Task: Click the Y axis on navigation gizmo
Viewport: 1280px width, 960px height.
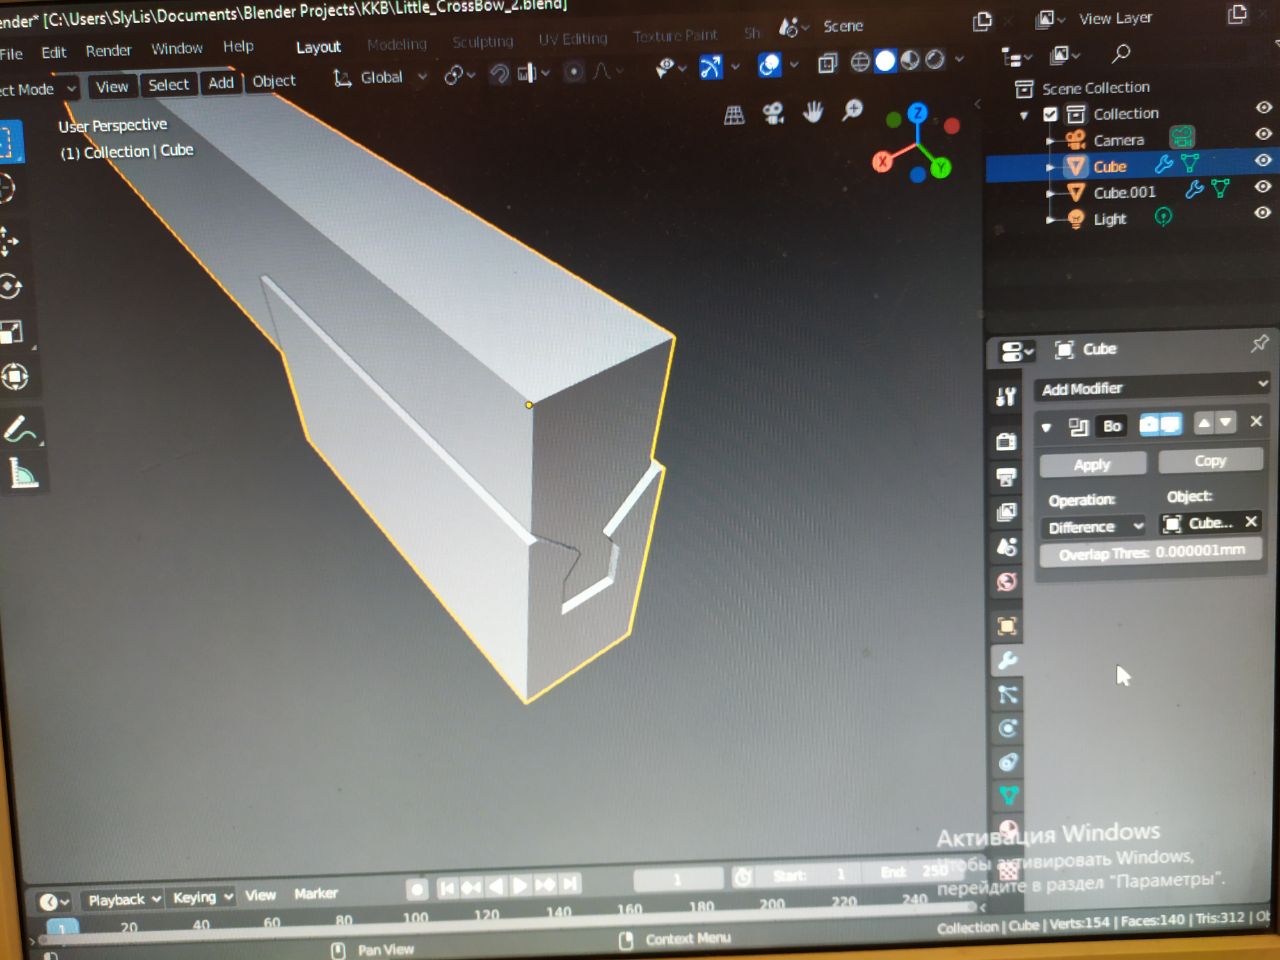Action: (941, 167)
